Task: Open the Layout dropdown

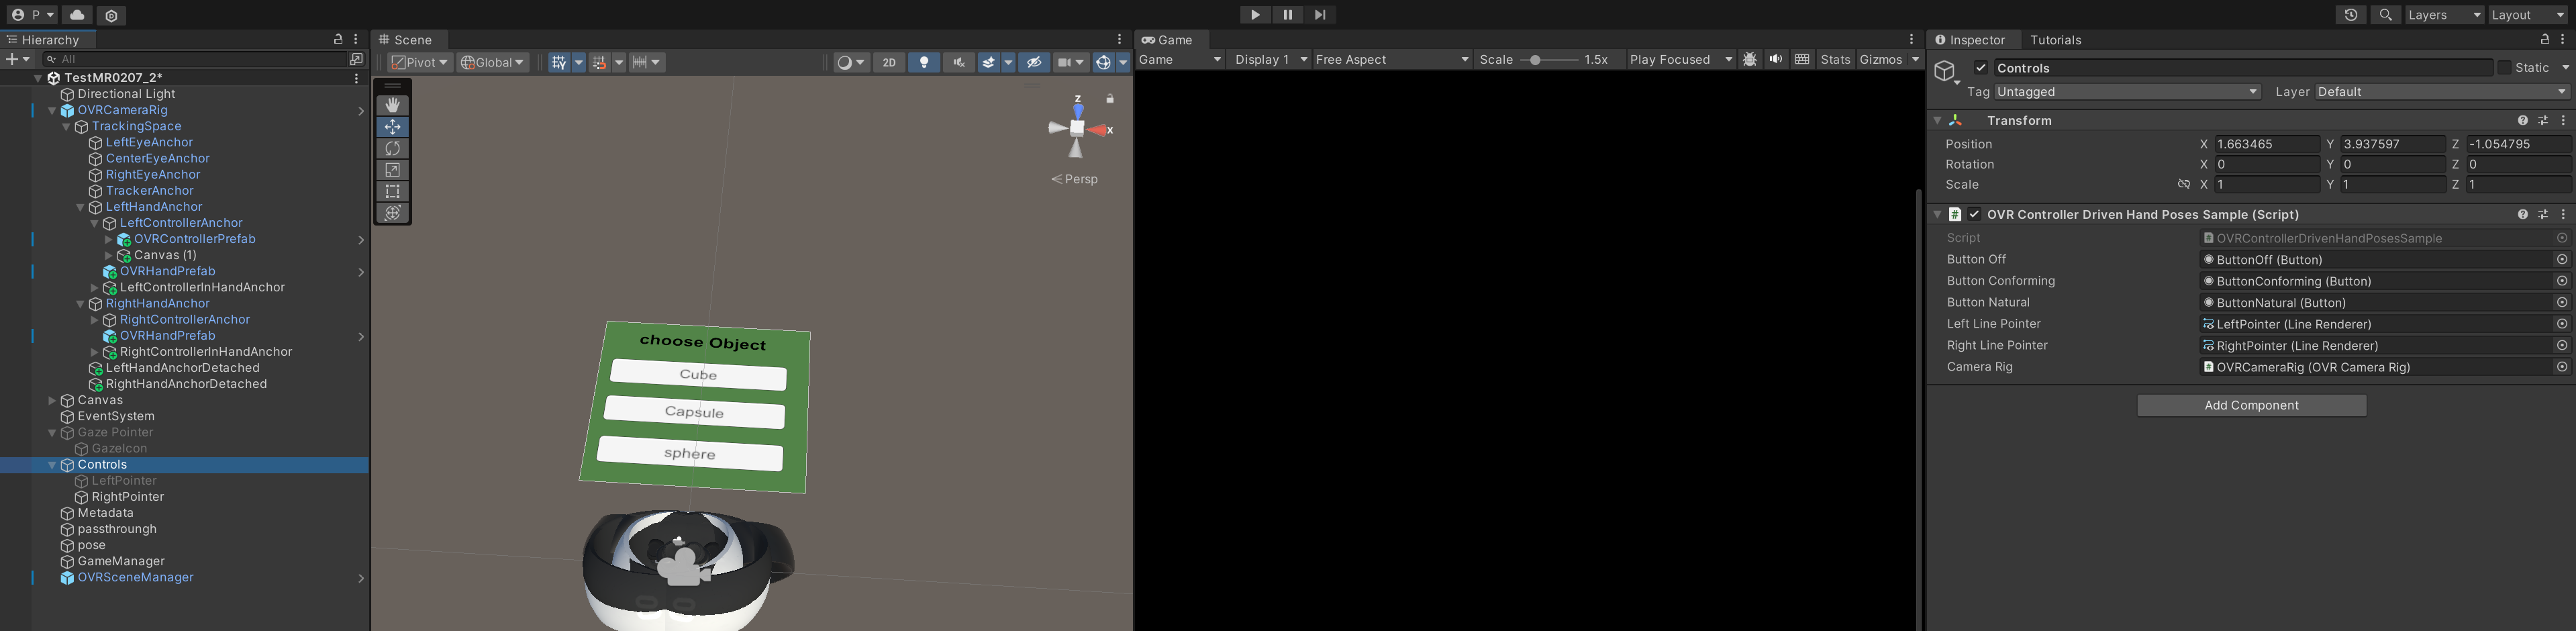Action: coord(2527,15)
